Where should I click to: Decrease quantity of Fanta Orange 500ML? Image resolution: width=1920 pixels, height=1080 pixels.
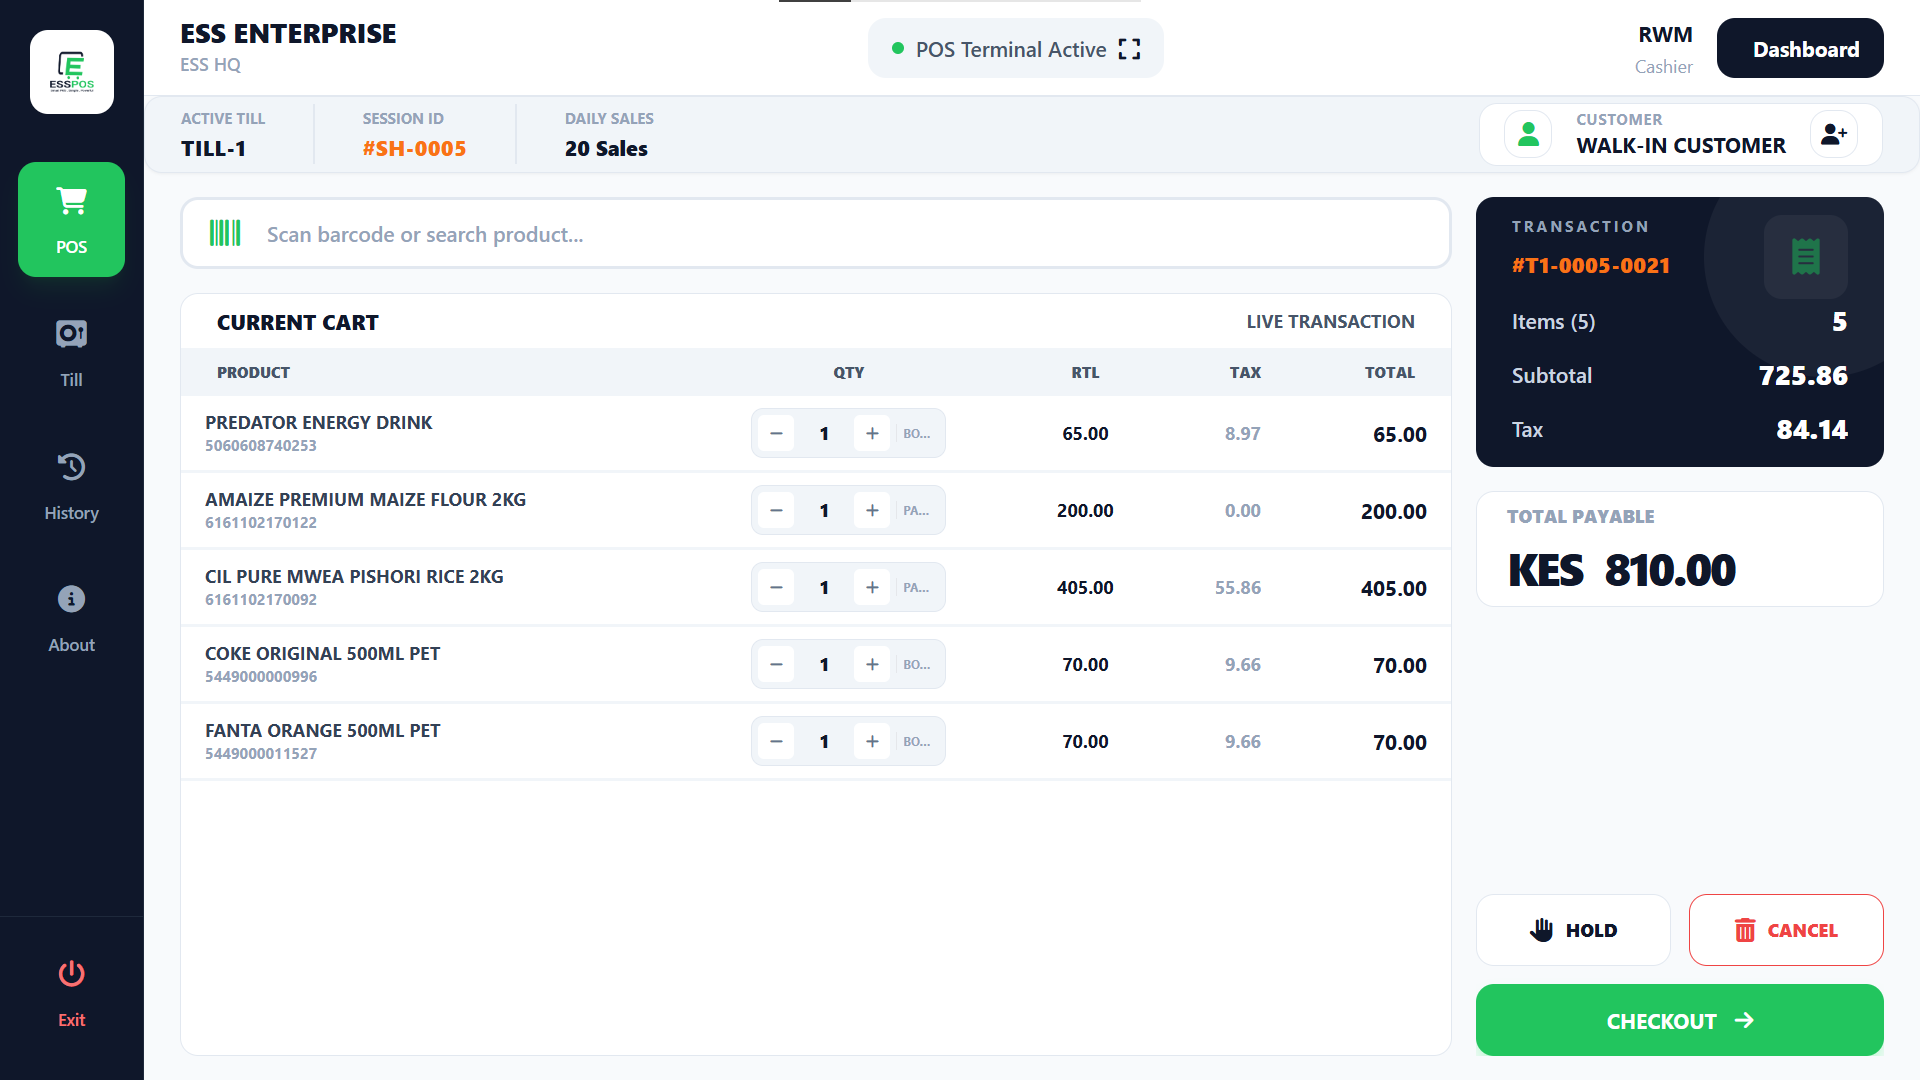[x=776, y=741]
